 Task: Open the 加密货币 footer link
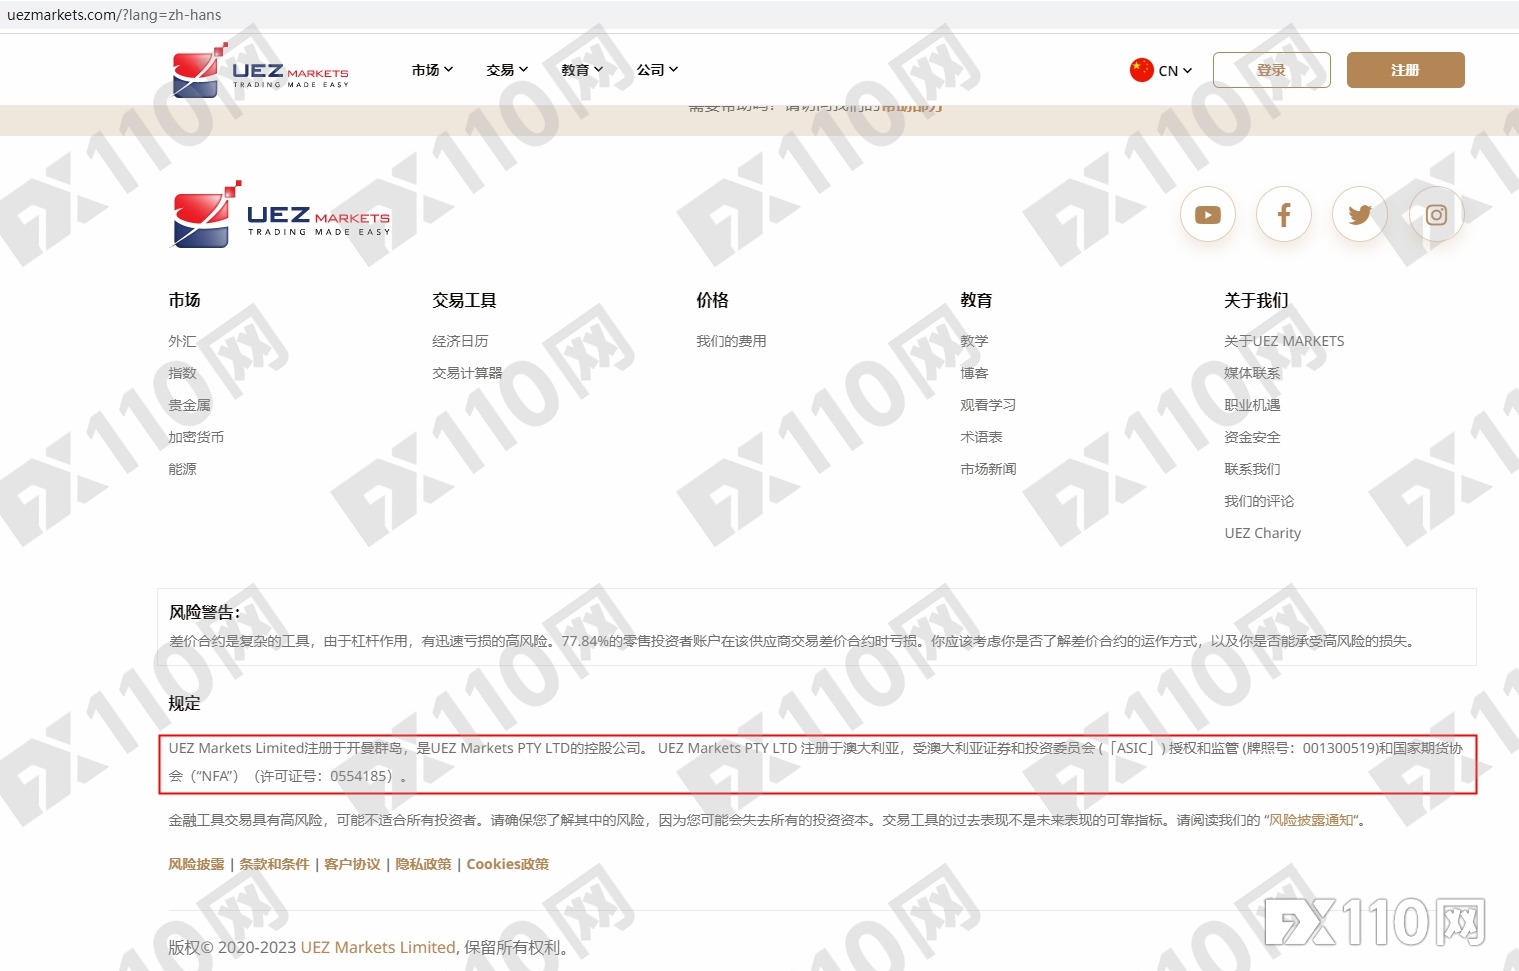tap(196, 437)
